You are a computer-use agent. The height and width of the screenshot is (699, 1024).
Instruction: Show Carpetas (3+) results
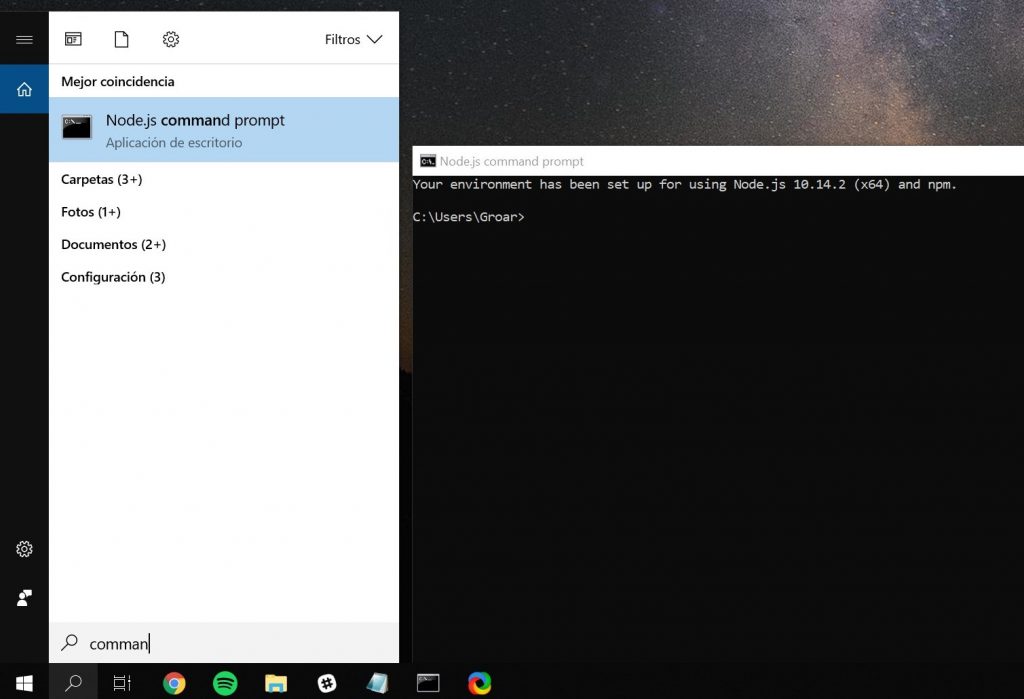click(102, 179)
